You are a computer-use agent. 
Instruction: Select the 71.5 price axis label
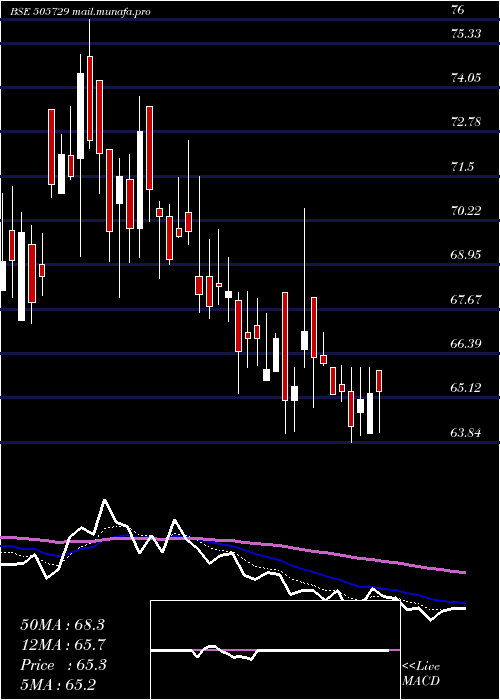coord(462,167)
